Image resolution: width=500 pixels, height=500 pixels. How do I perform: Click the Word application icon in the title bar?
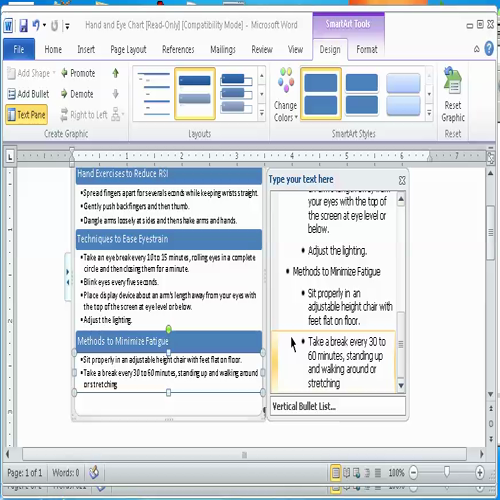[x=9, y=25]
